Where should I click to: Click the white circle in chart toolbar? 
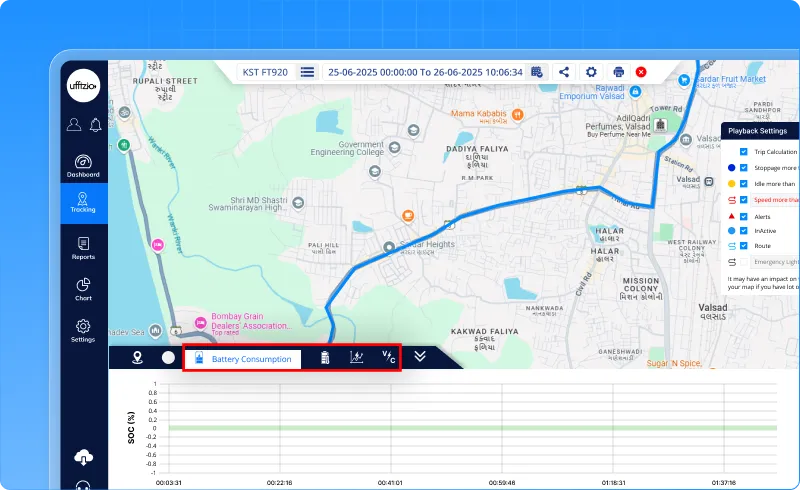click(x=168, y=357)
